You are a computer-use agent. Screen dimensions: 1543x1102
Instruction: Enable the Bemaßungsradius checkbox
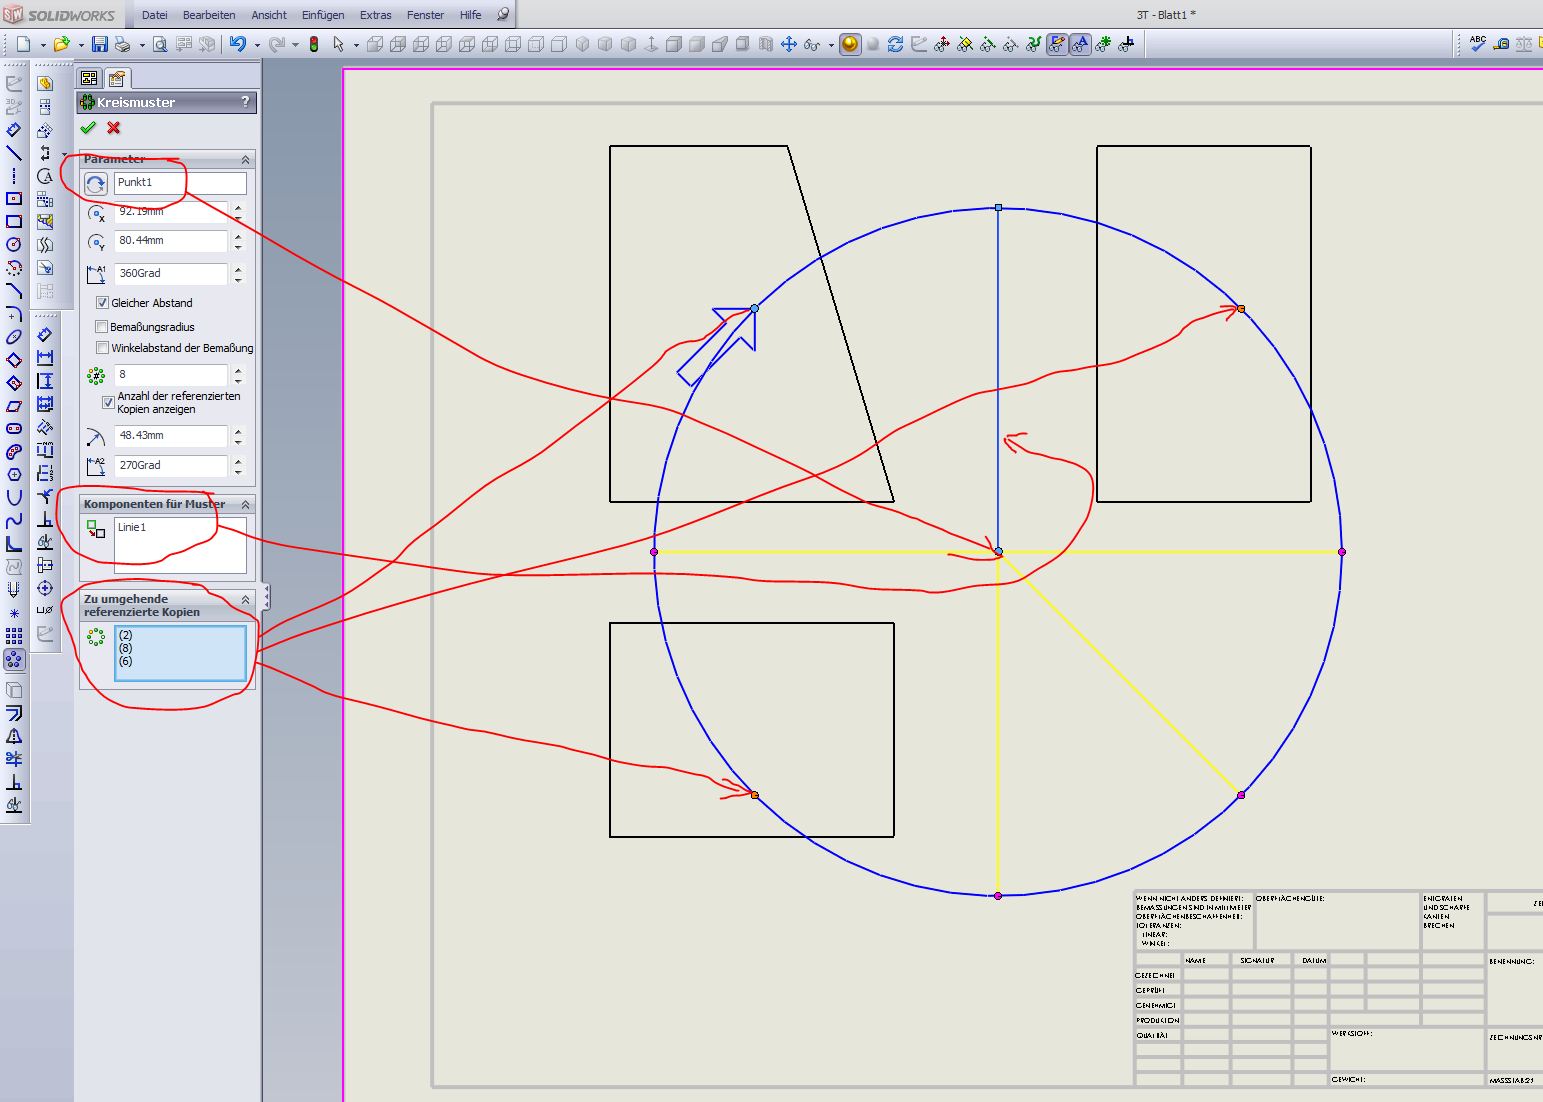coord(102,327)
